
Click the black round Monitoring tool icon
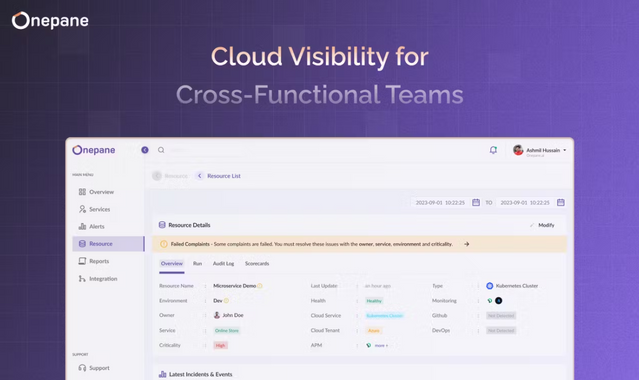click(x=498, y=300)
